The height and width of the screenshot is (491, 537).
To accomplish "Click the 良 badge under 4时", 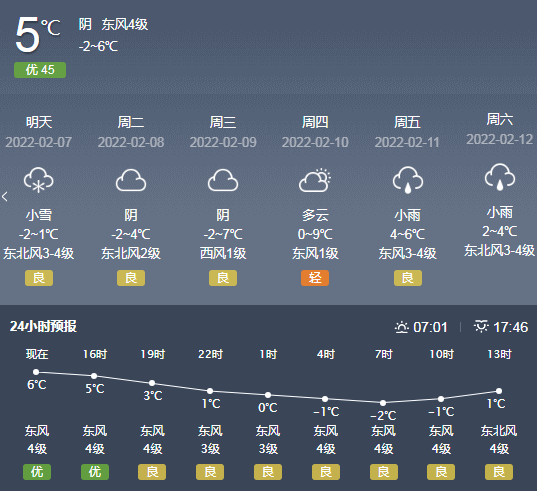I will [326, 472].
